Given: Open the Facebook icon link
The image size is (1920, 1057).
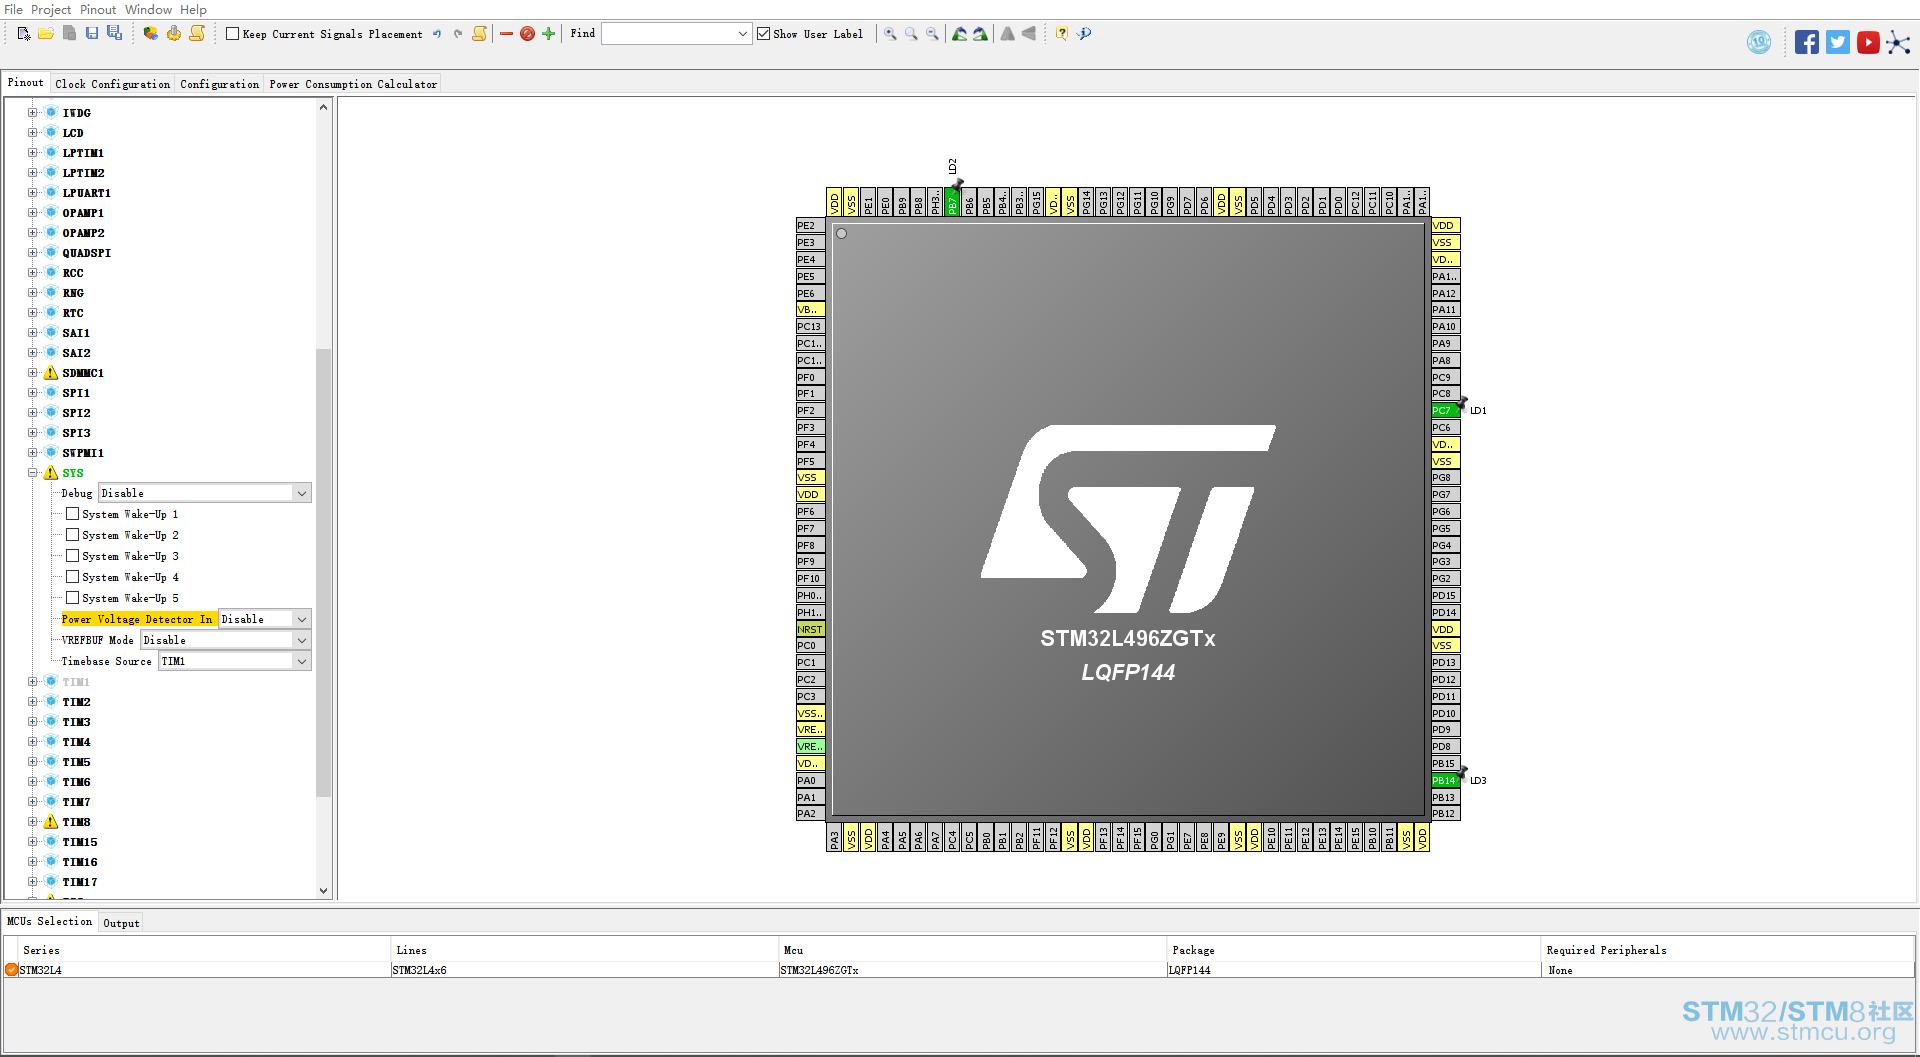Looking at the screenshot, I should (1806, 42).
